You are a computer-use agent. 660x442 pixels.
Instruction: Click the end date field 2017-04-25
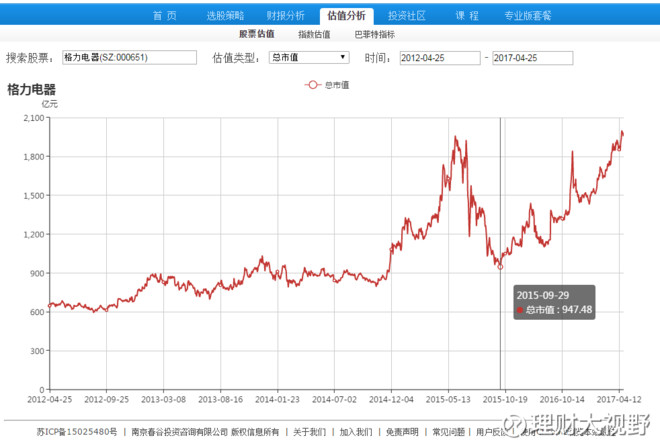click(532, 58)
